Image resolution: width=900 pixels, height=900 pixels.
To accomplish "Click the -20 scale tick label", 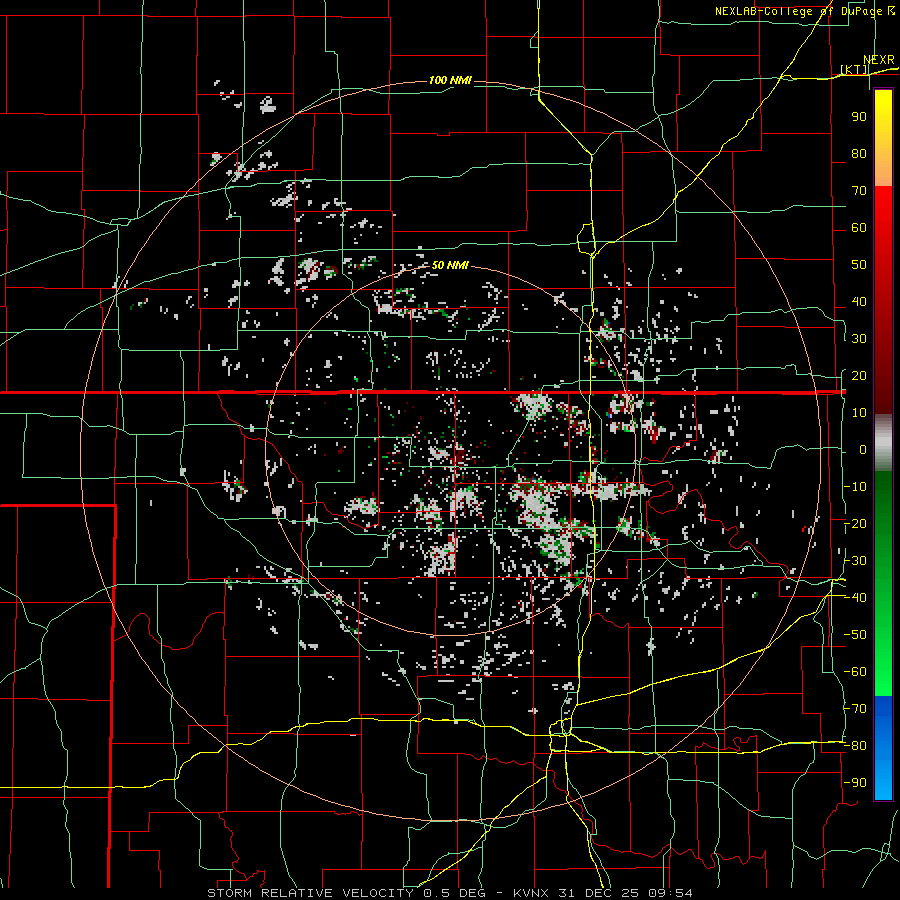I will coord(855,524).
